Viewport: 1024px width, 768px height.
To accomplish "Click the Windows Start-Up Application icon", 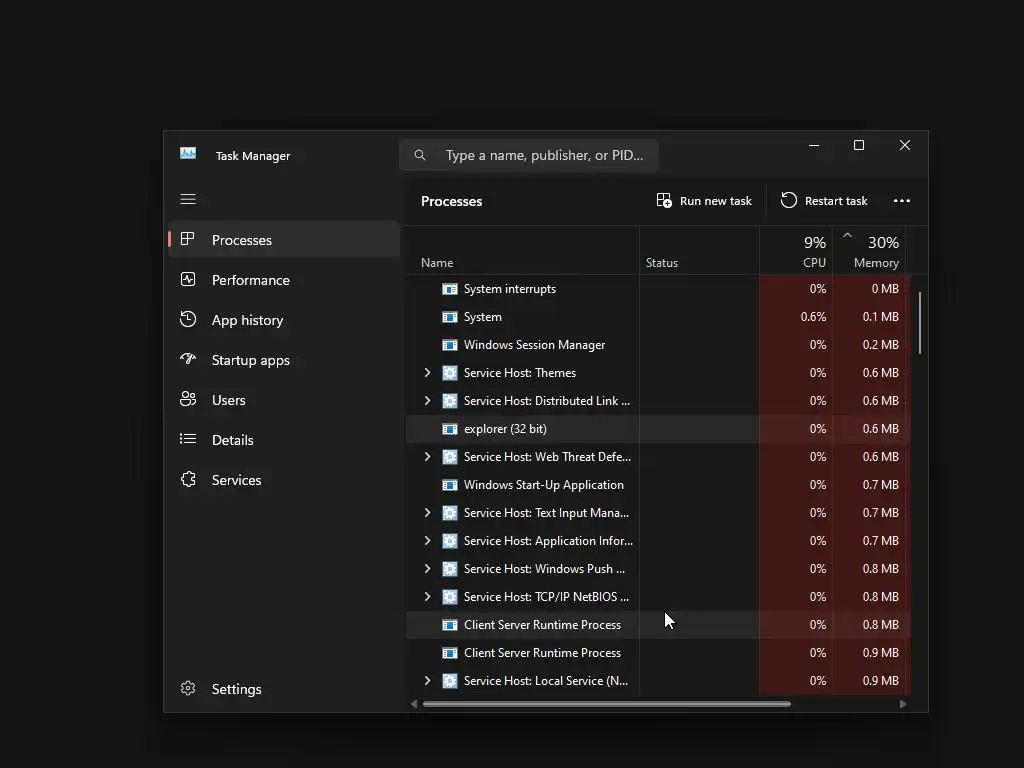I will [450, 485].
